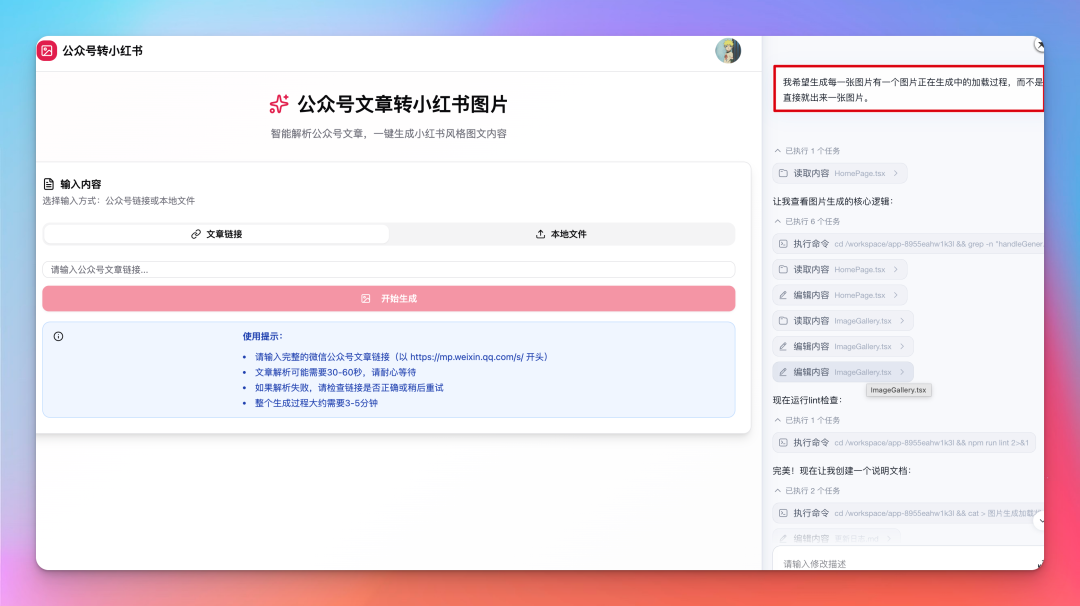The height and width of the screenshot is (606, 1080).
Task: Collapse the 已执行 6 个任务 group
Action: point(807,222)
